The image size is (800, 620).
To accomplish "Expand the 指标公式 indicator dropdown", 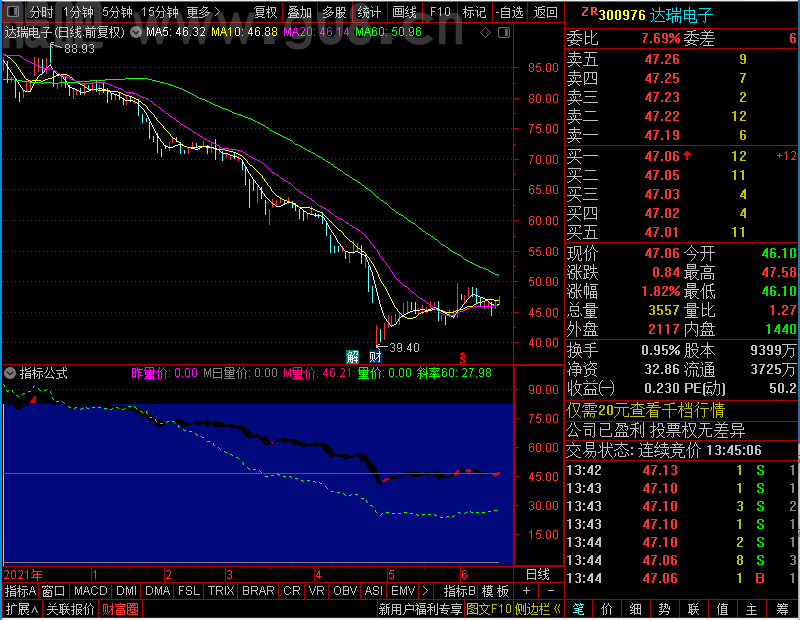I will click(10, 373).
